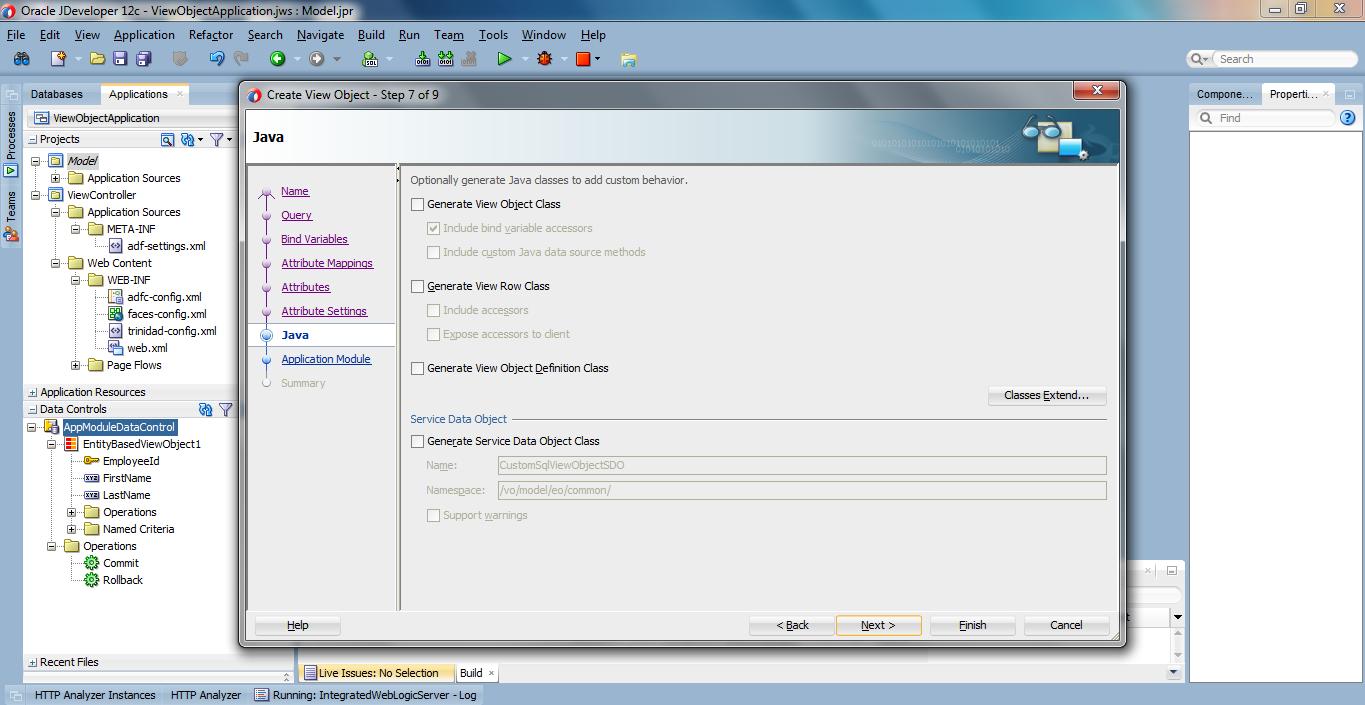Open the Refactor menu

click(210, 34)
